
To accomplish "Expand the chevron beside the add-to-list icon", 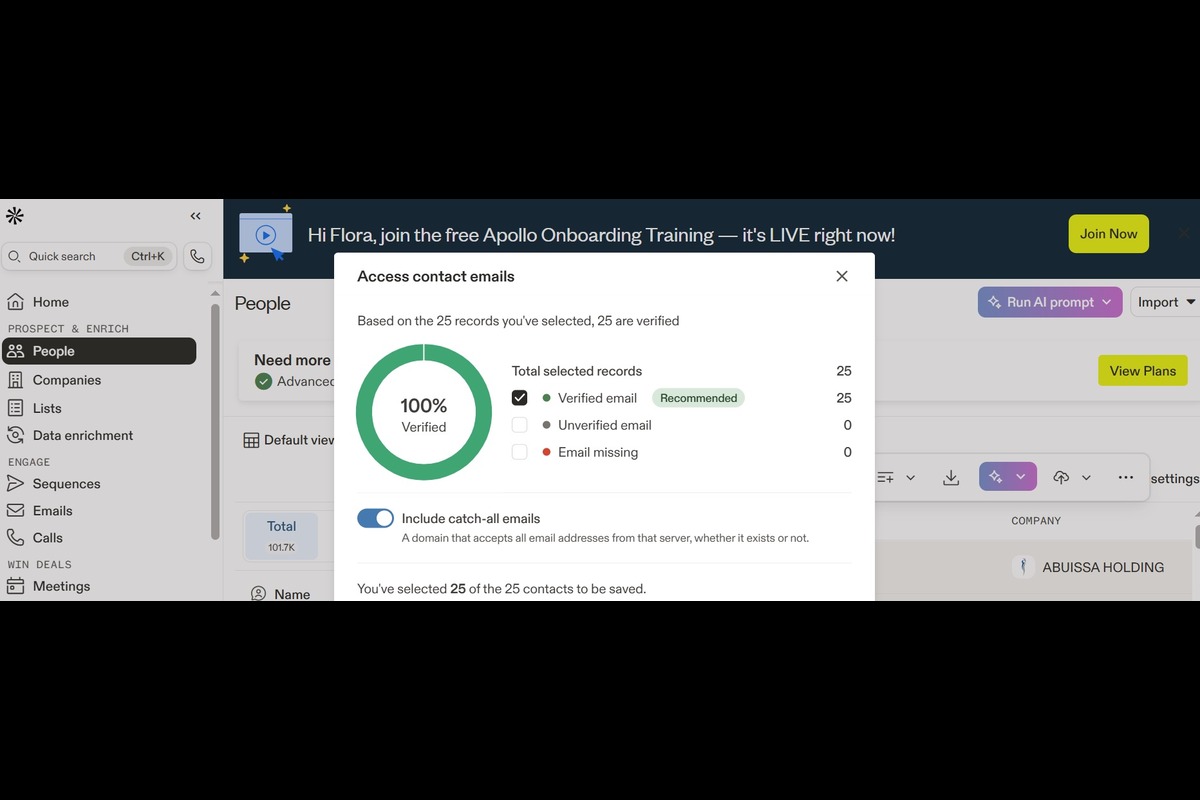I will tap(910, 478).
